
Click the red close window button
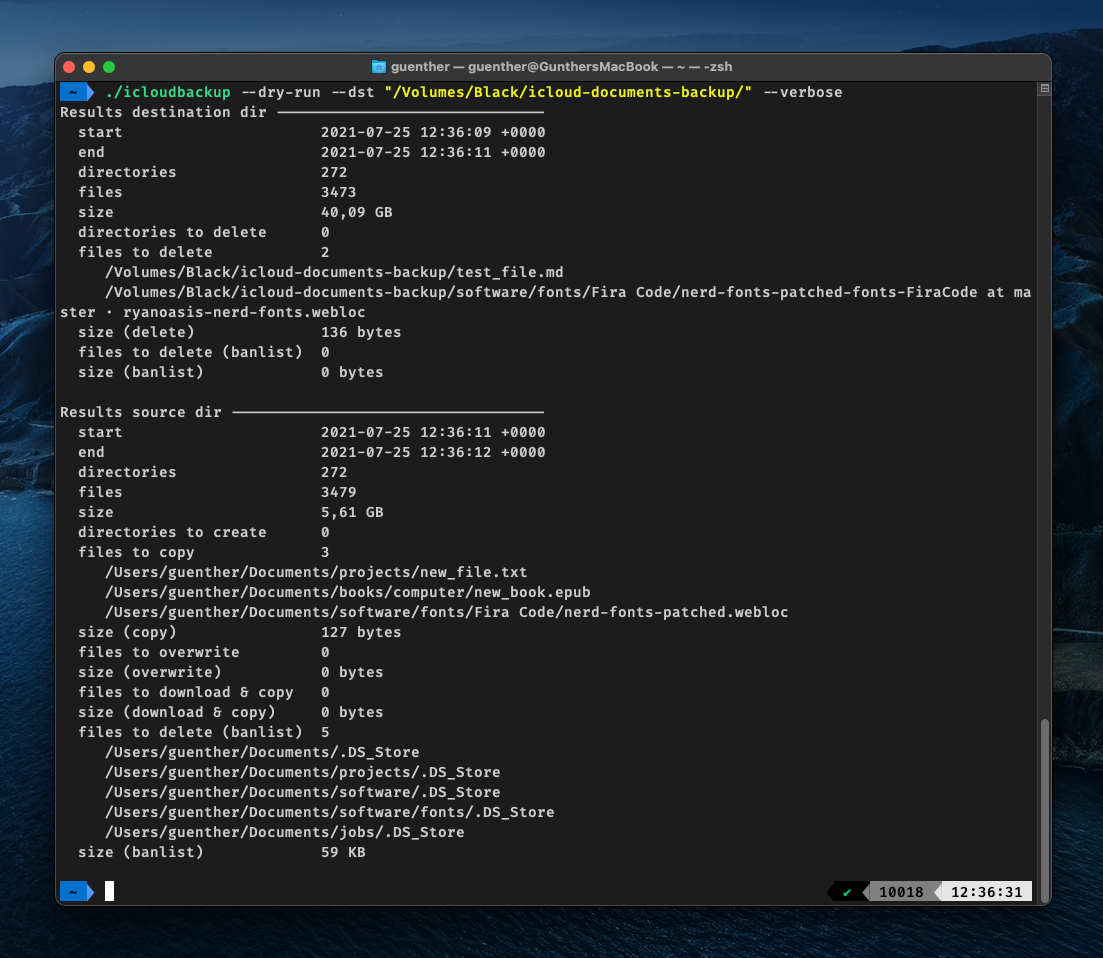(69, 67)
